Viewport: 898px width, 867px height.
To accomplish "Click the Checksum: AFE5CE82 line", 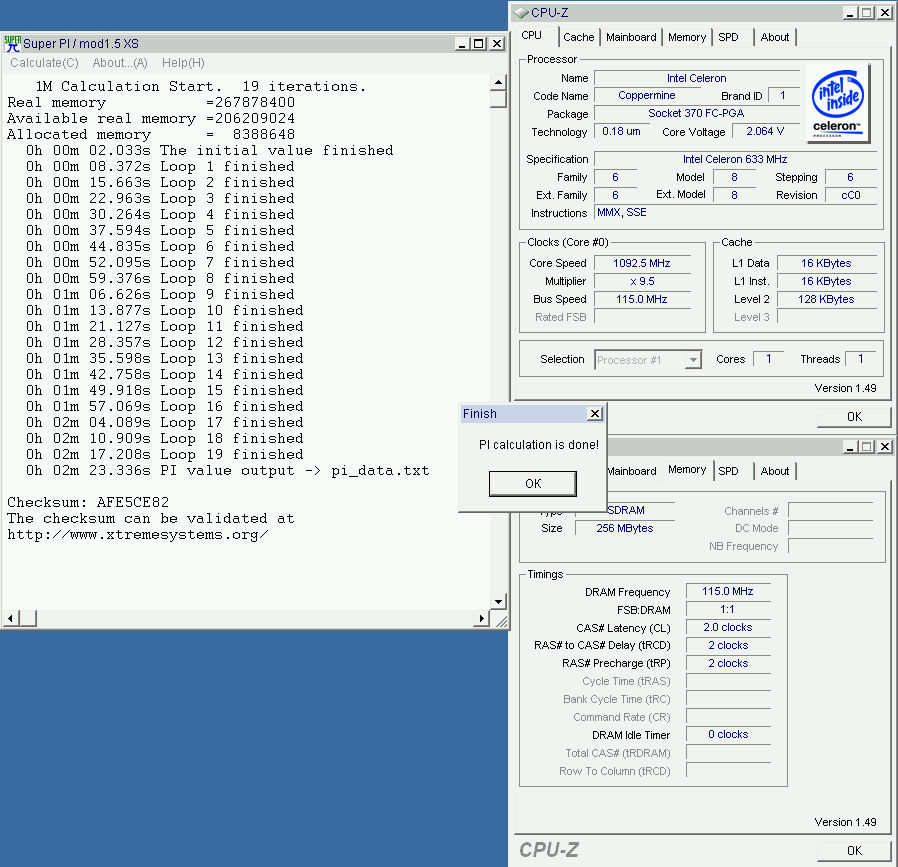I will pos(88,502).
